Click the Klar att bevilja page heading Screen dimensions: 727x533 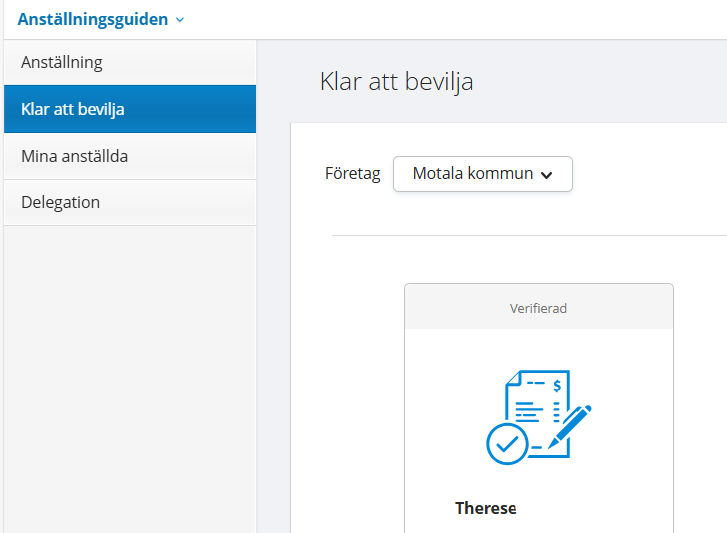tap(396, 81)
